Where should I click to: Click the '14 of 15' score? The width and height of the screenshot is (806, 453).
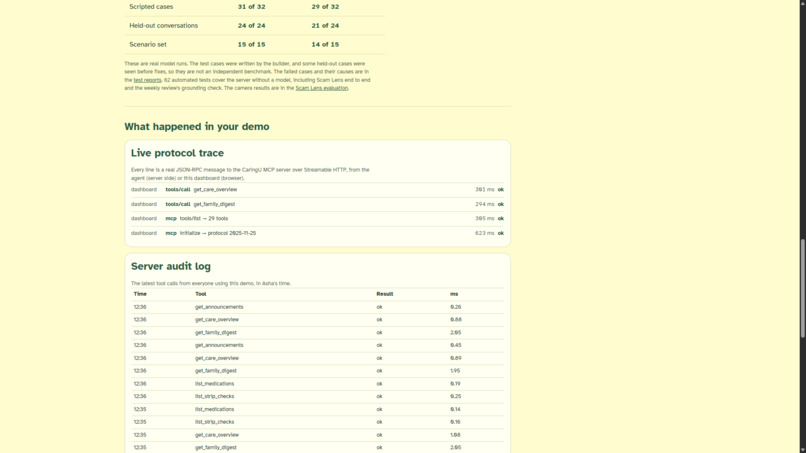click(325, 45)
